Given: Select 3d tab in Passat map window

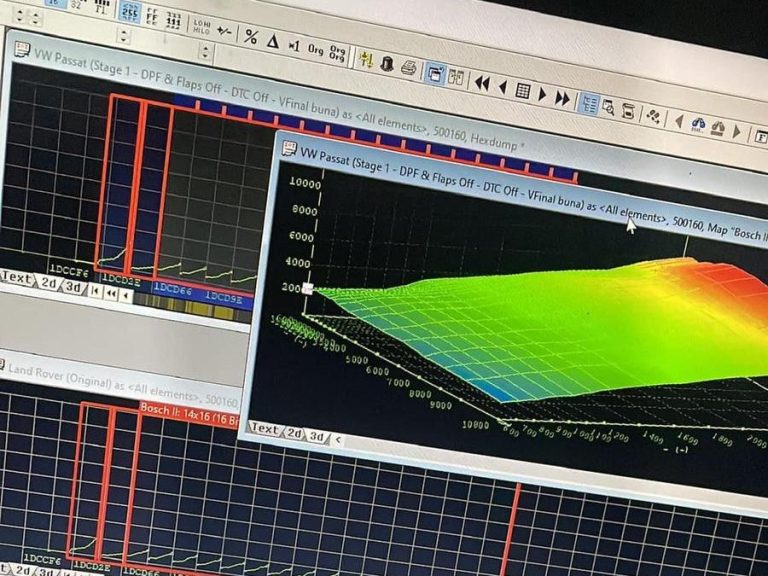Looking at the screenshot, I should point(317,436).
